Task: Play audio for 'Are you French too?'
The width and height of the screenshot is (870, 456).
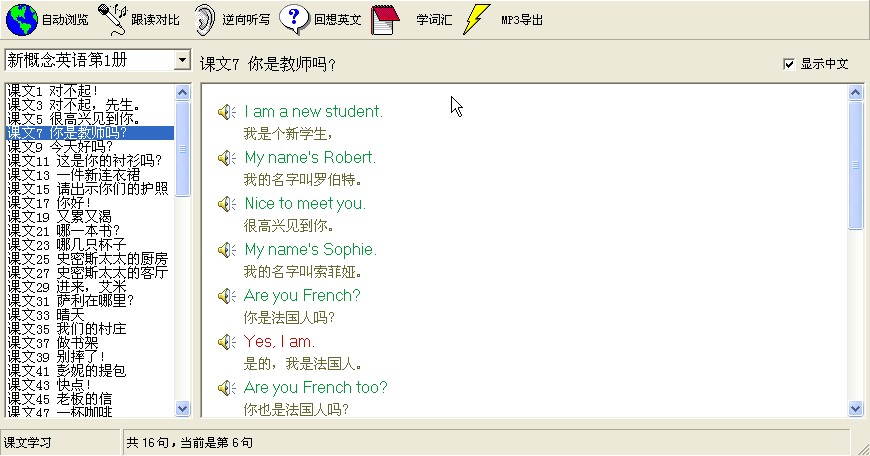Action: 226,388
